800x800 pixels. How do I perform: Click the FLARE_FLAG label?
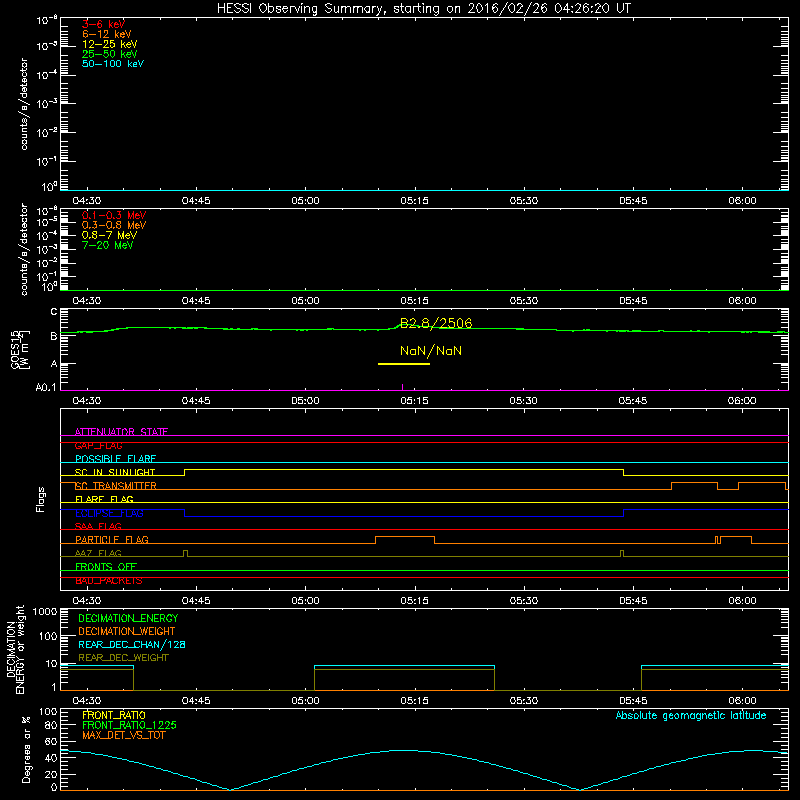tap(104, 499)
